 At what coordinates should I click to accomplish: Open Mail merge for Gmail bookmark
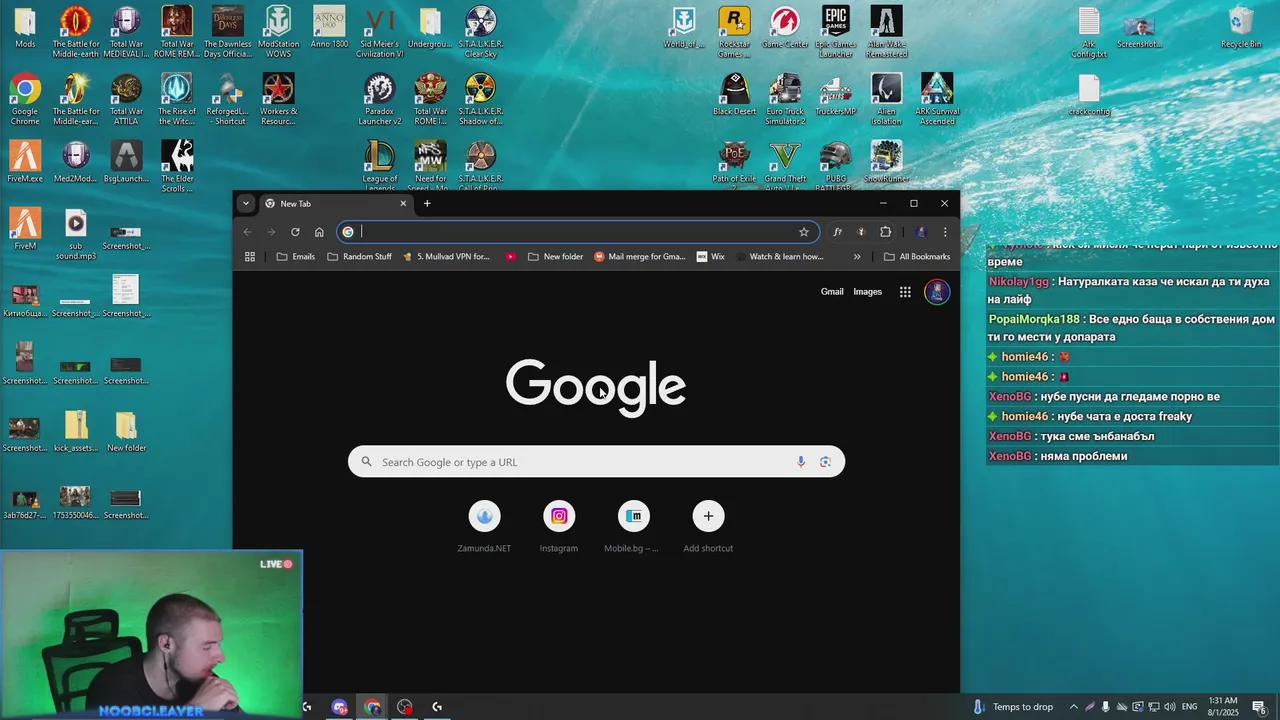click(640, 257)
